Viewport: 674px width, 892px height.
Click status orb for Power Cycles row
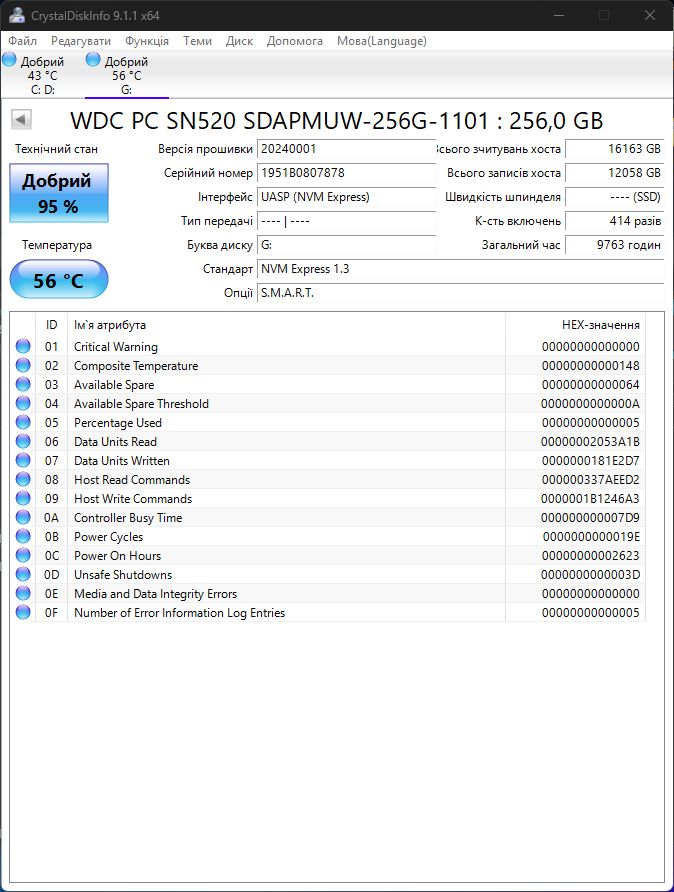[23, 536]
